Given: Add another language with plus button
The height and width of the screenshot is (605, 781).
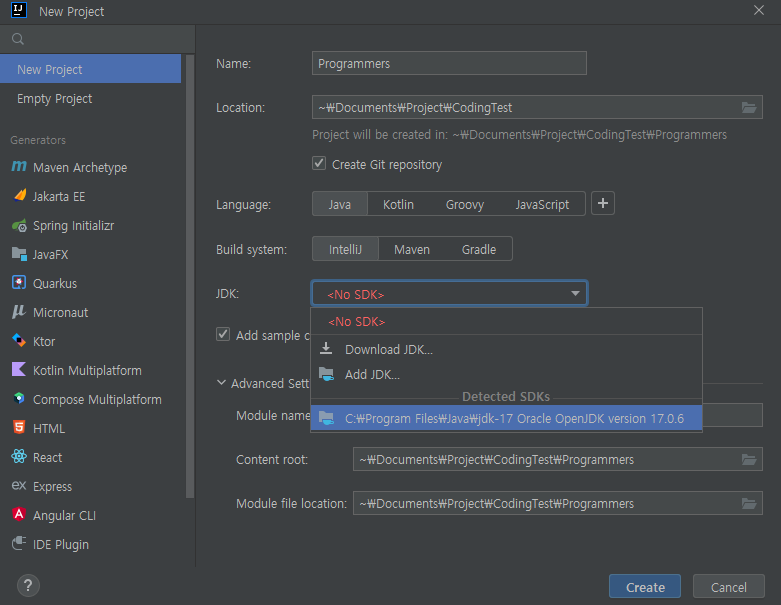Looking at the screenshot, I should point(603,203).
